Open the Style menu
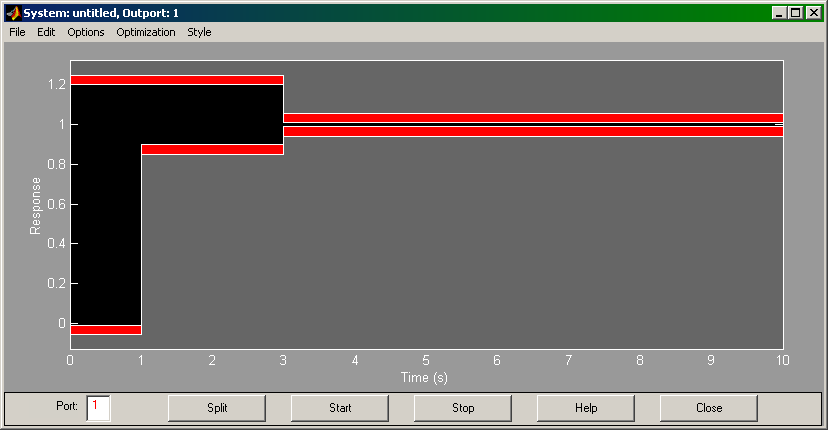 click(x=199, y=32)
